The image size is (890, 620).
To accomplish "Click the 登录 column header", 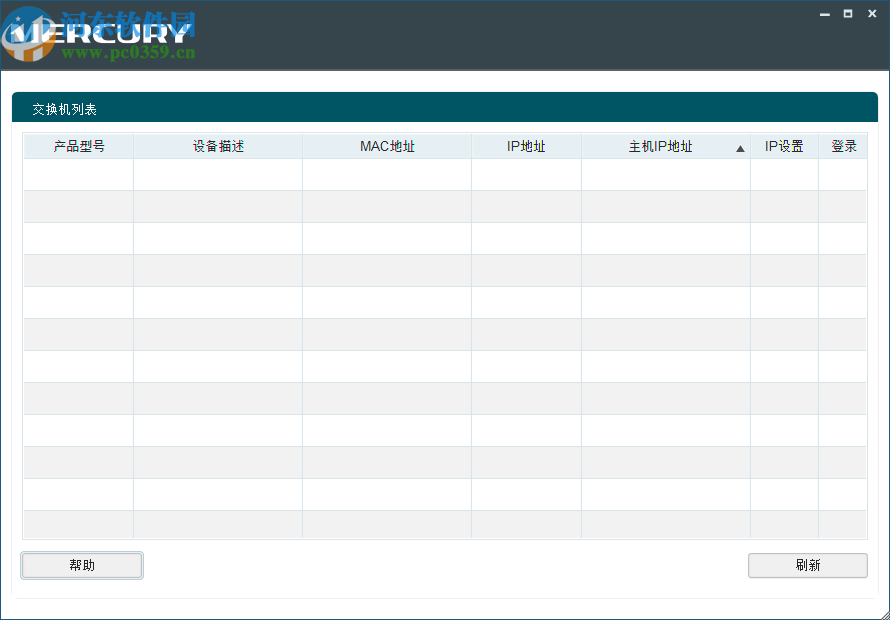I will tap(843, 146).
